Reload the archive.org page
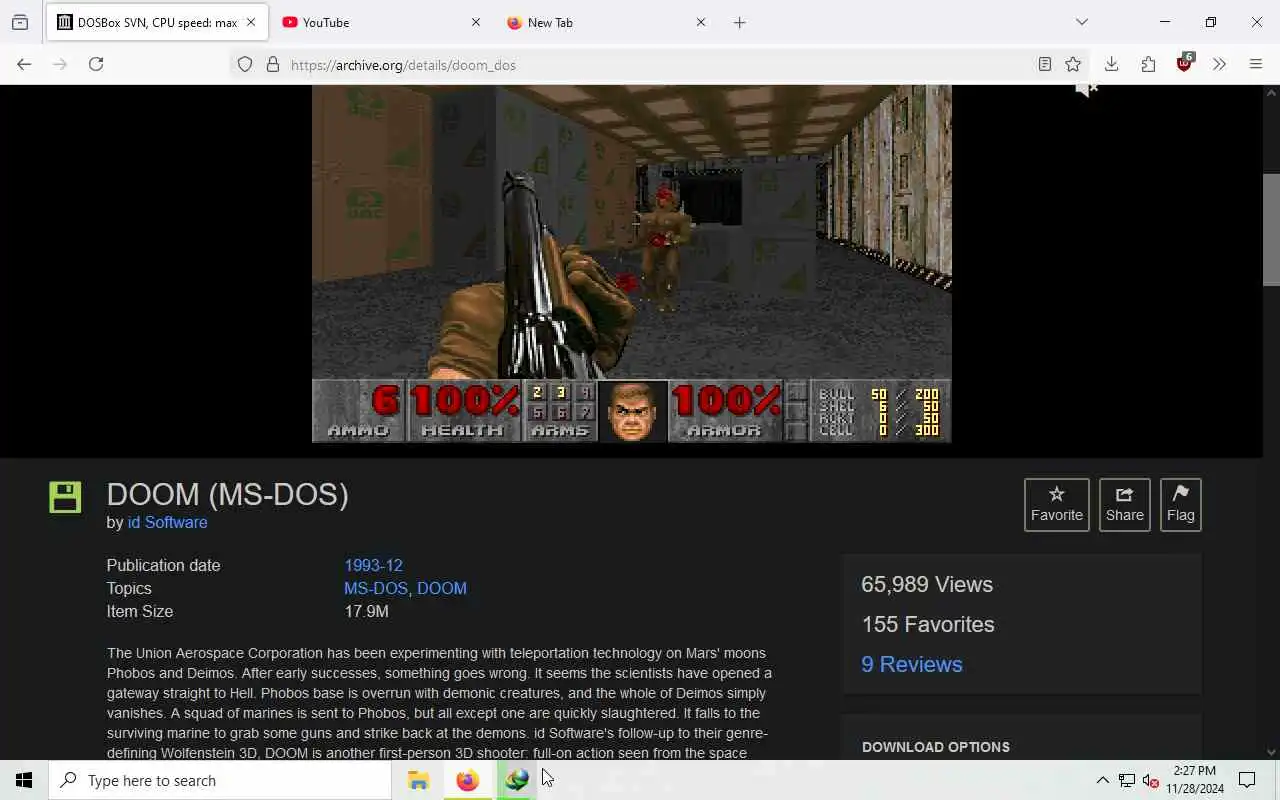The image size is (1280, 800). tap(96, 64)
